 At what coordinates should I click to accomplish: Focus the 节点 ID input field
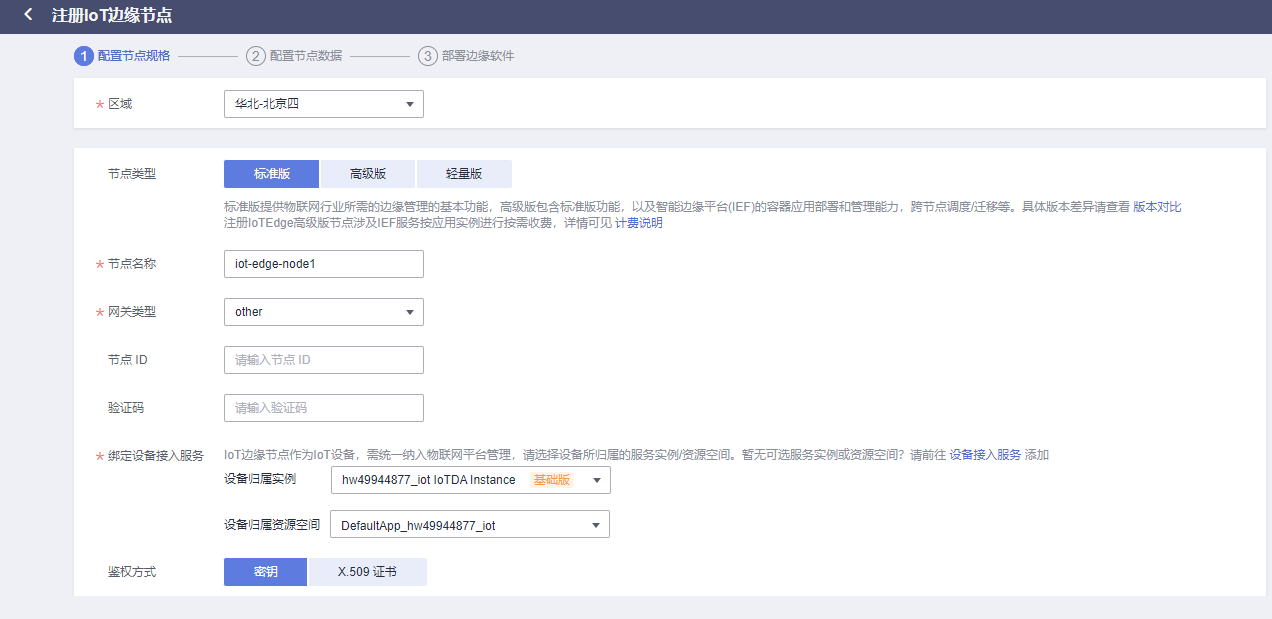tap(324, 360)
